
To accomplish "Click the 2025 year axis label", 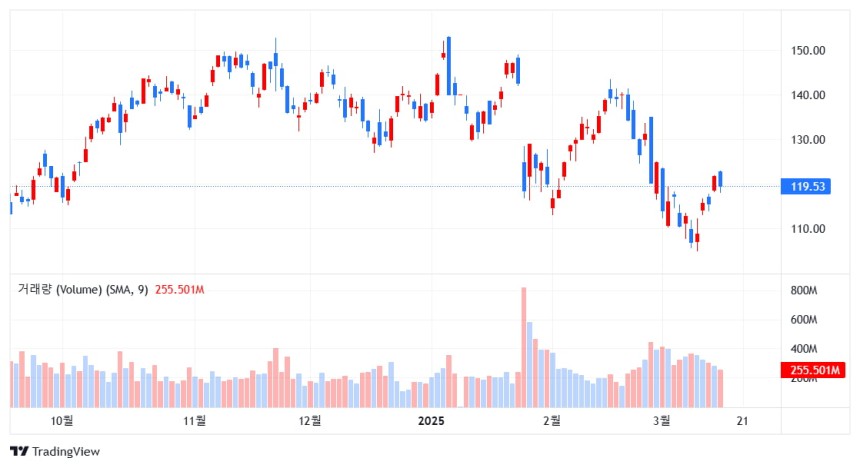I will (x=431, y=421).
